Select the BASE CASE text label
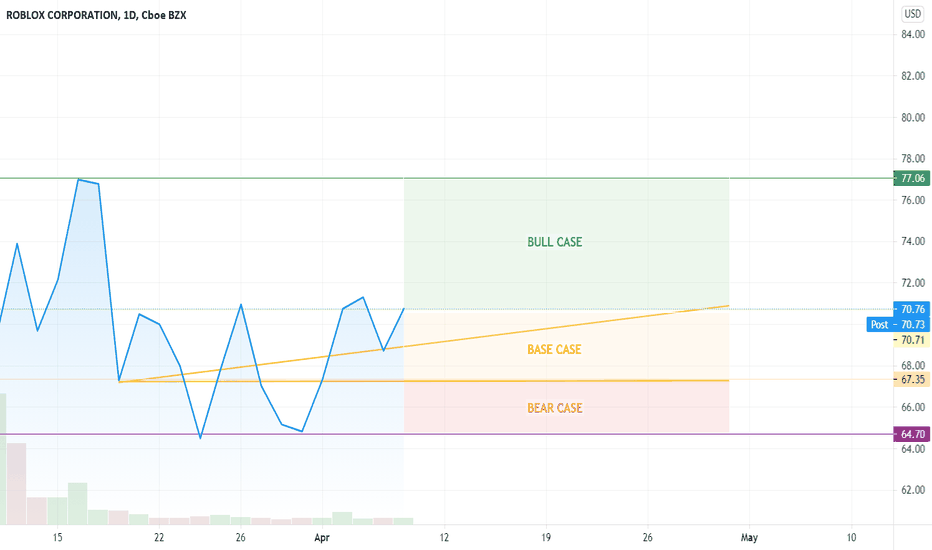The width and height of the screenshot is (932, 550). point(554,350)
